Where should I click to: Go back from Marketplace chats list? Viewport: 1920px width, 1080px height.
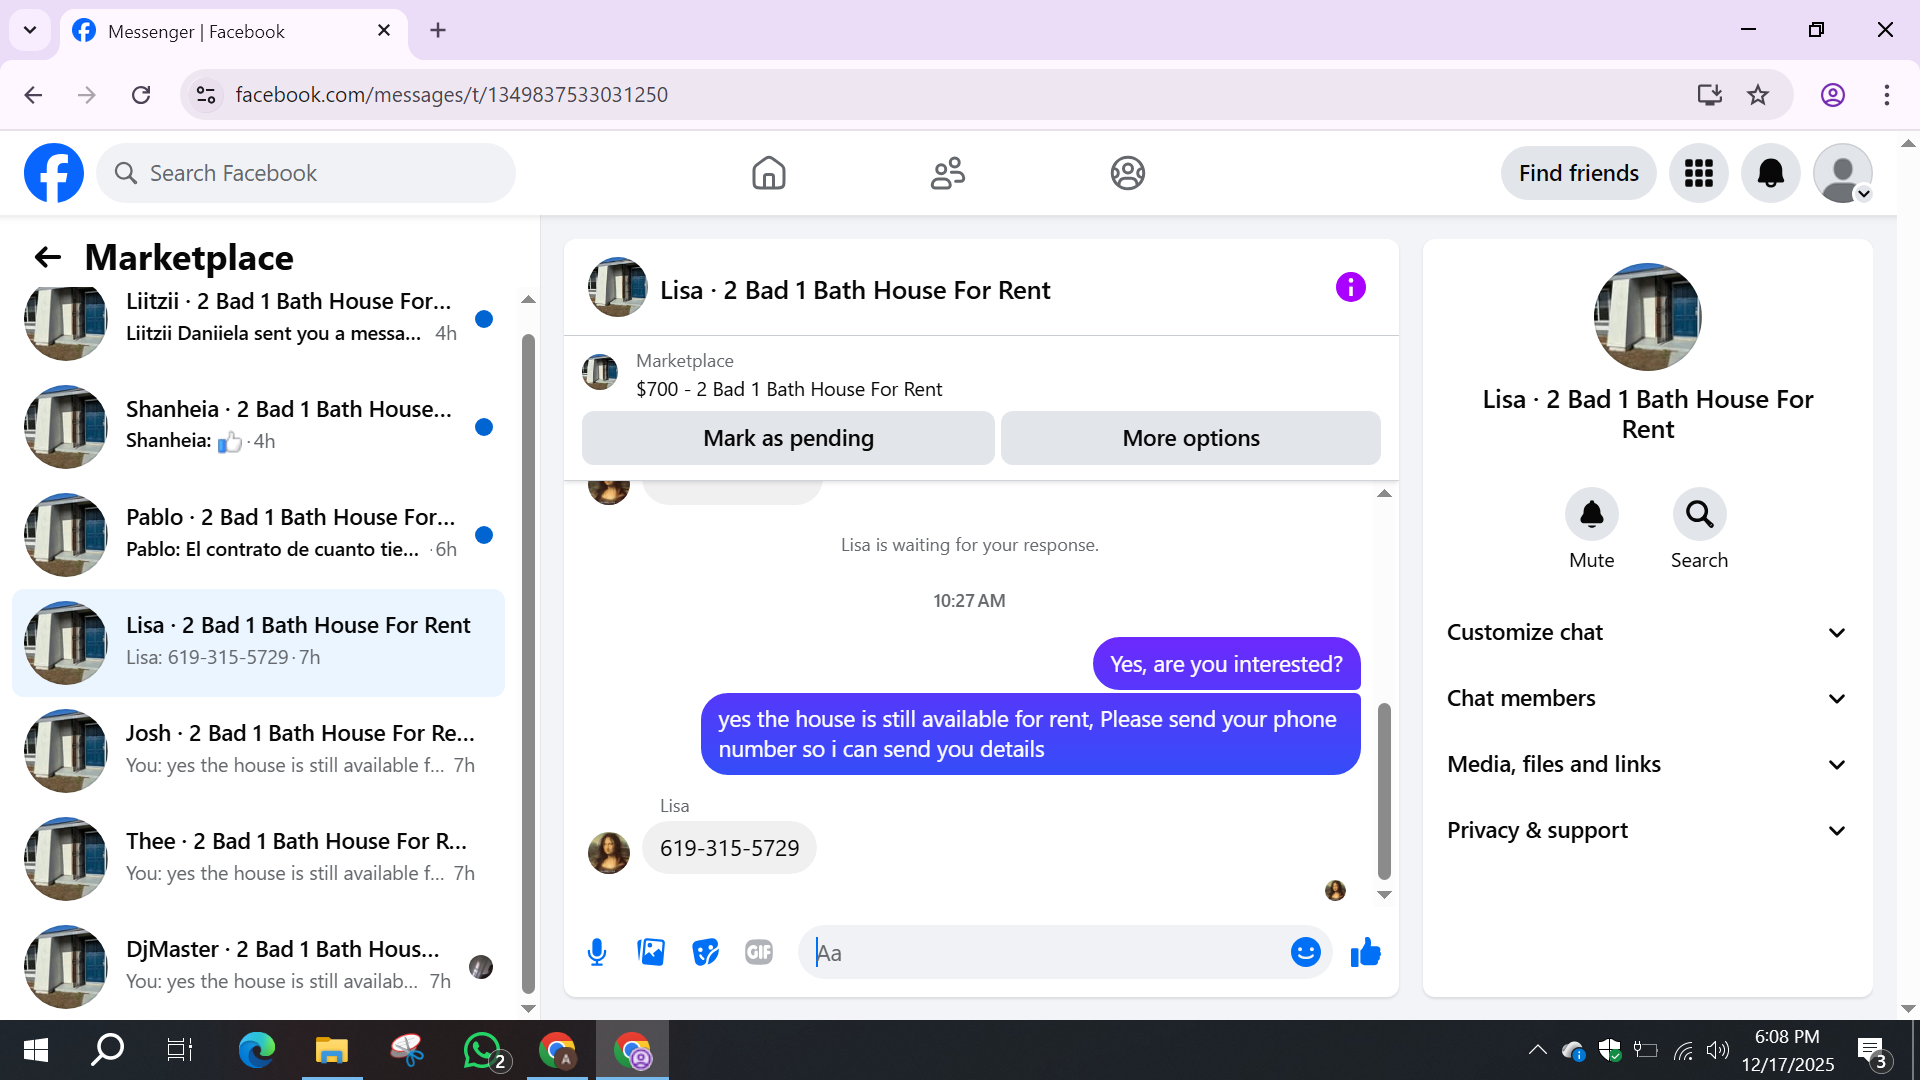point(47,257)
